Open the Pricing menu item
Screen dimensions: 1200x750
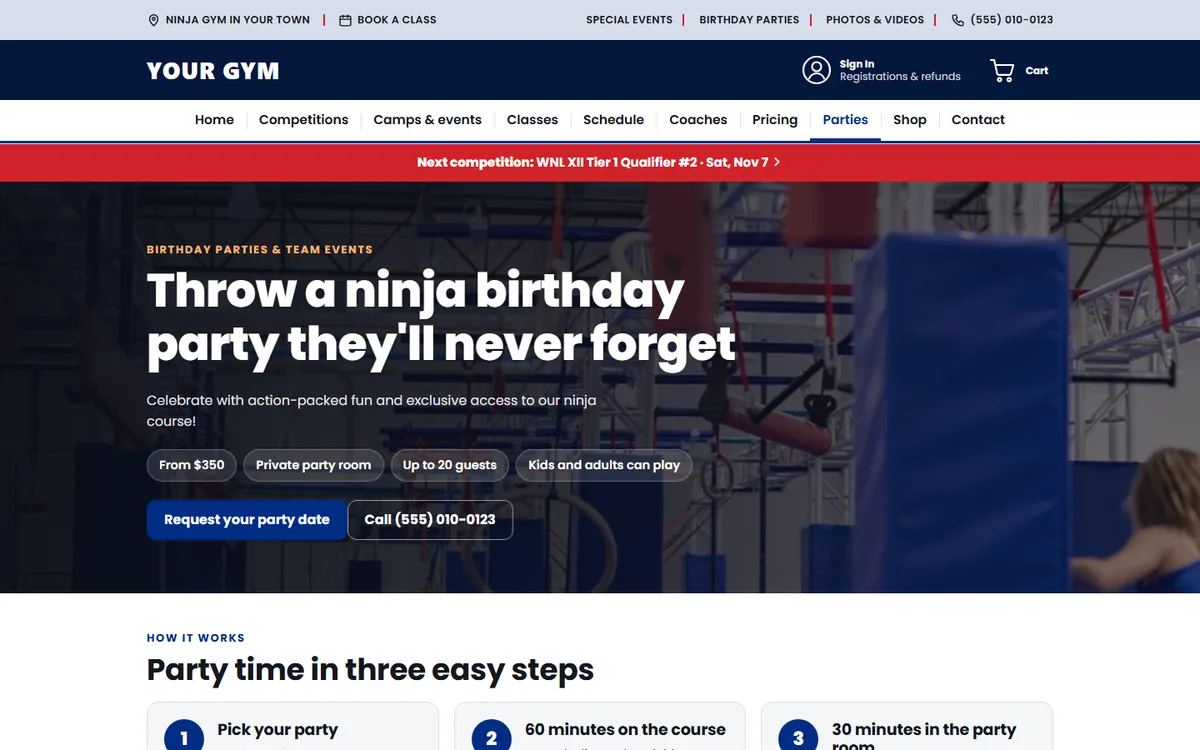point(775,120)
